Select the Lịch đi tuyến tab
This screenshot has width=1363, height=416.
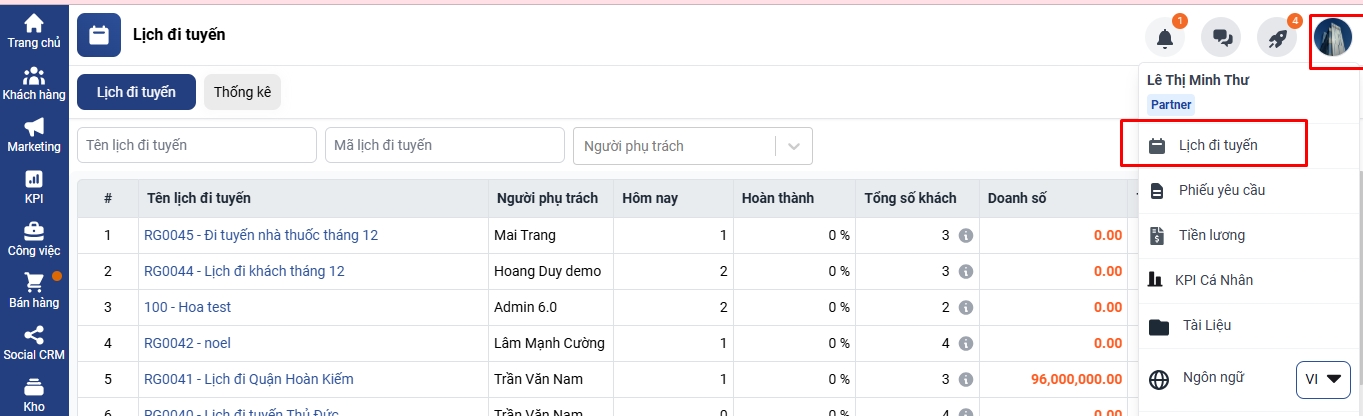tap(136, 92)
